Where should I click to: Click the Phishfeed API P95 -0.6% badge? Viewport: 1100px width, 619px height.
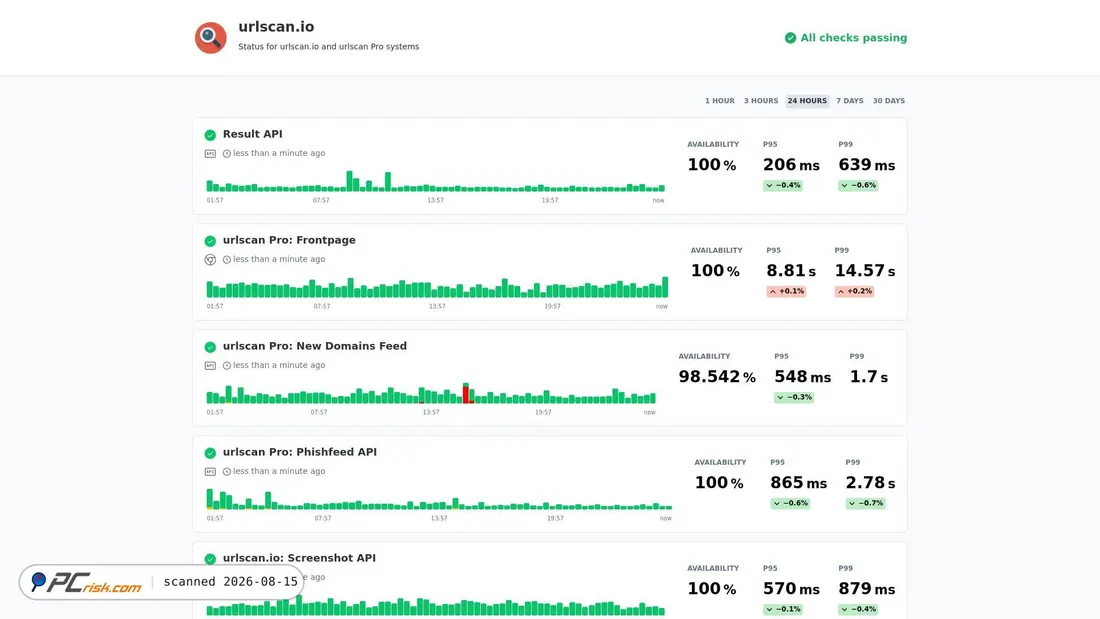(790, 503)
